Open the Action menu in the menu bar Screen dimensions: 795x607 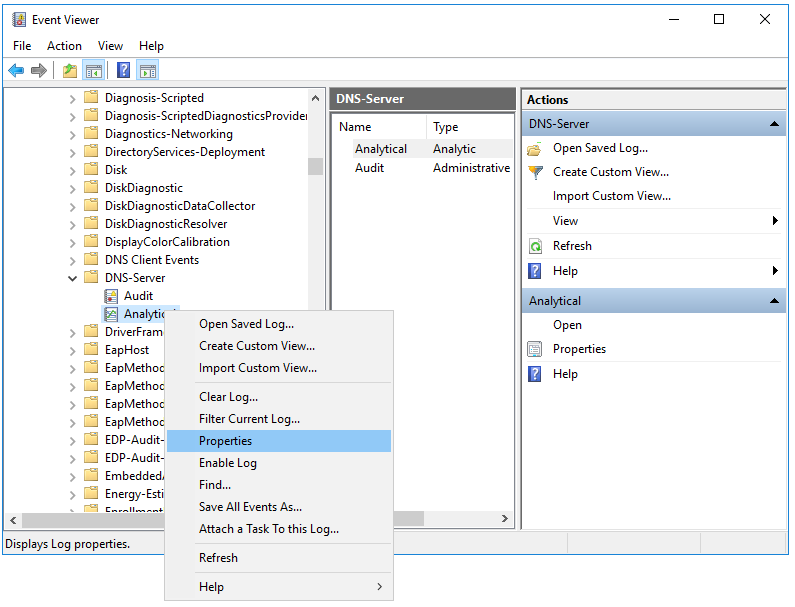(x=64, y=46)
